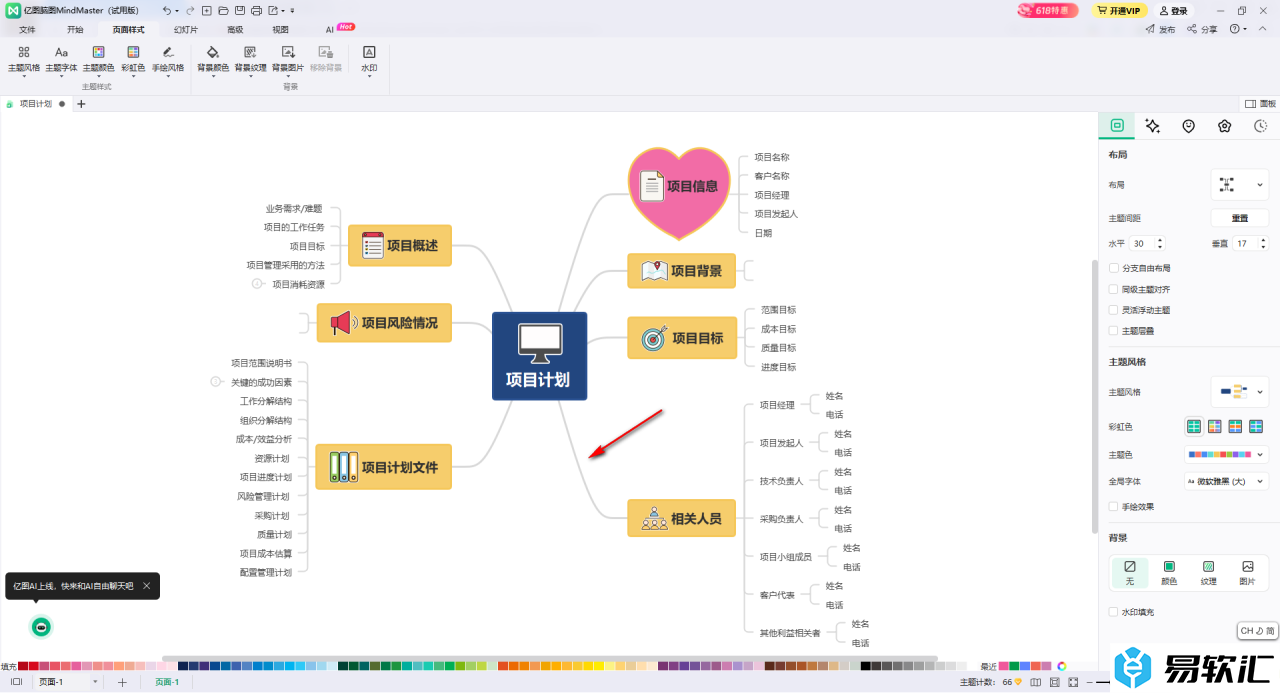Click the 分享 share button

(x=1203, y=29)
